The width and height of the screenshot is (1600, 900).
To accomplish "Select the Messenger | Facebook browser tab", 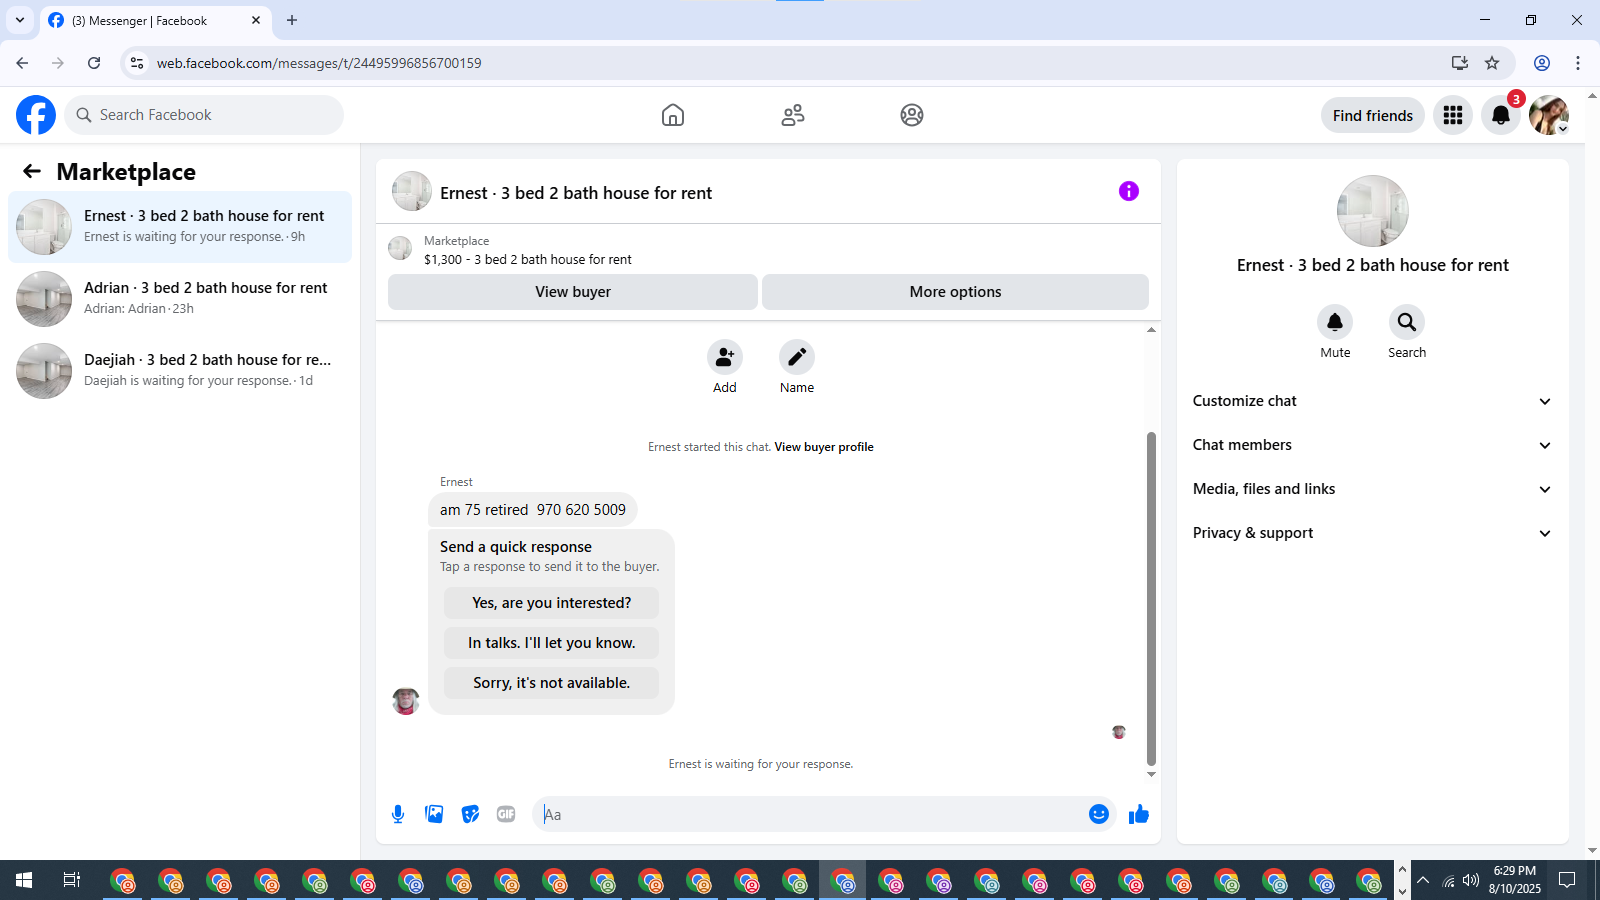I will tap(155, 21).
